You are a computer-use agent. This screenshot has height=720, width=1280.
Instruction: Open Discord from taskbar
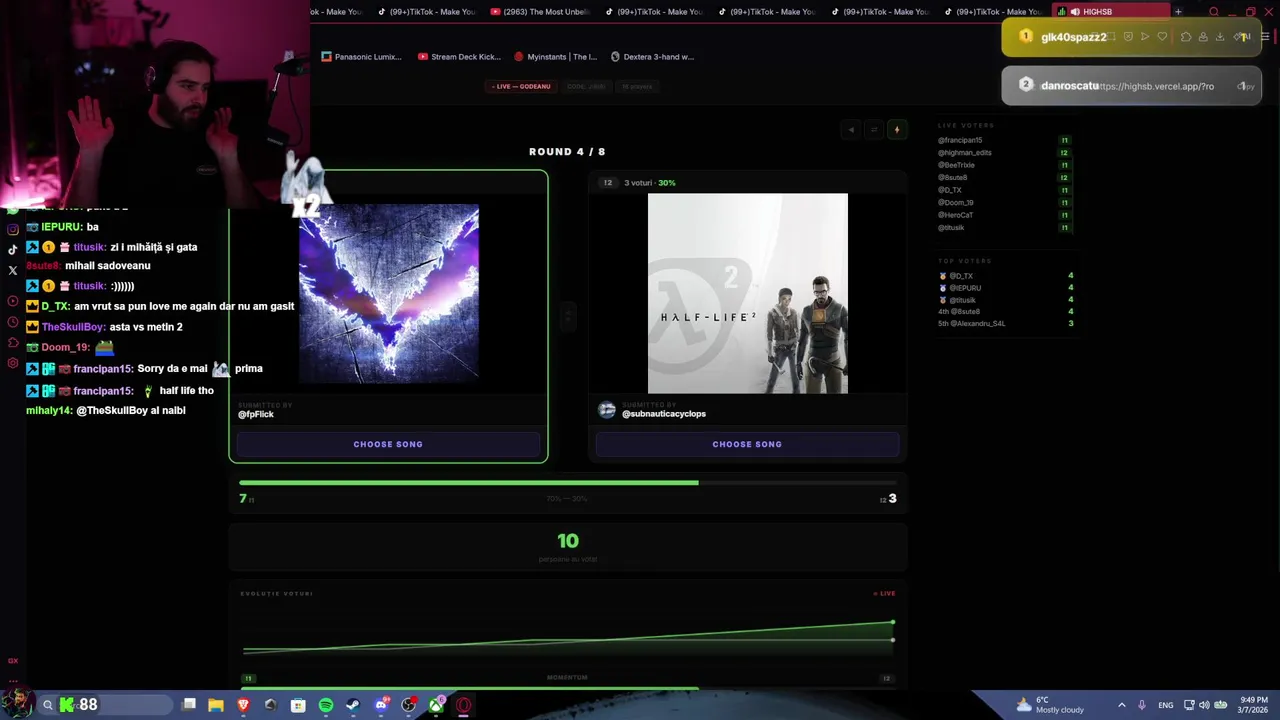(x=381, y=705)
